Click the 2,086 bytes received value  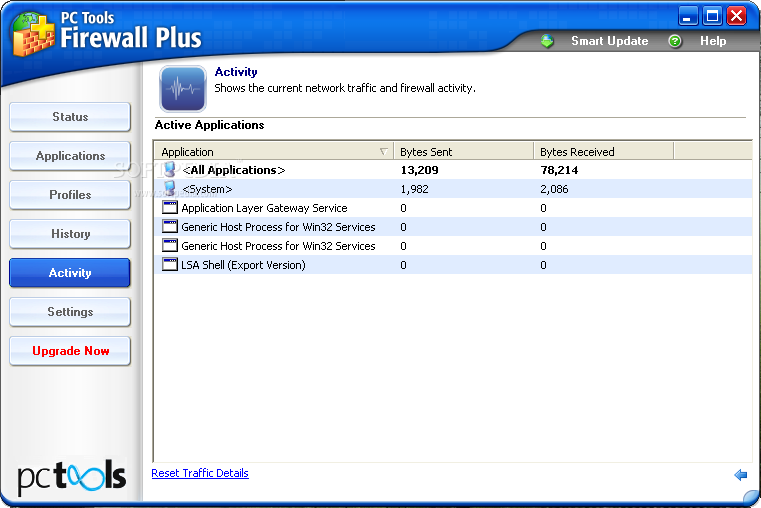point(554,189)
